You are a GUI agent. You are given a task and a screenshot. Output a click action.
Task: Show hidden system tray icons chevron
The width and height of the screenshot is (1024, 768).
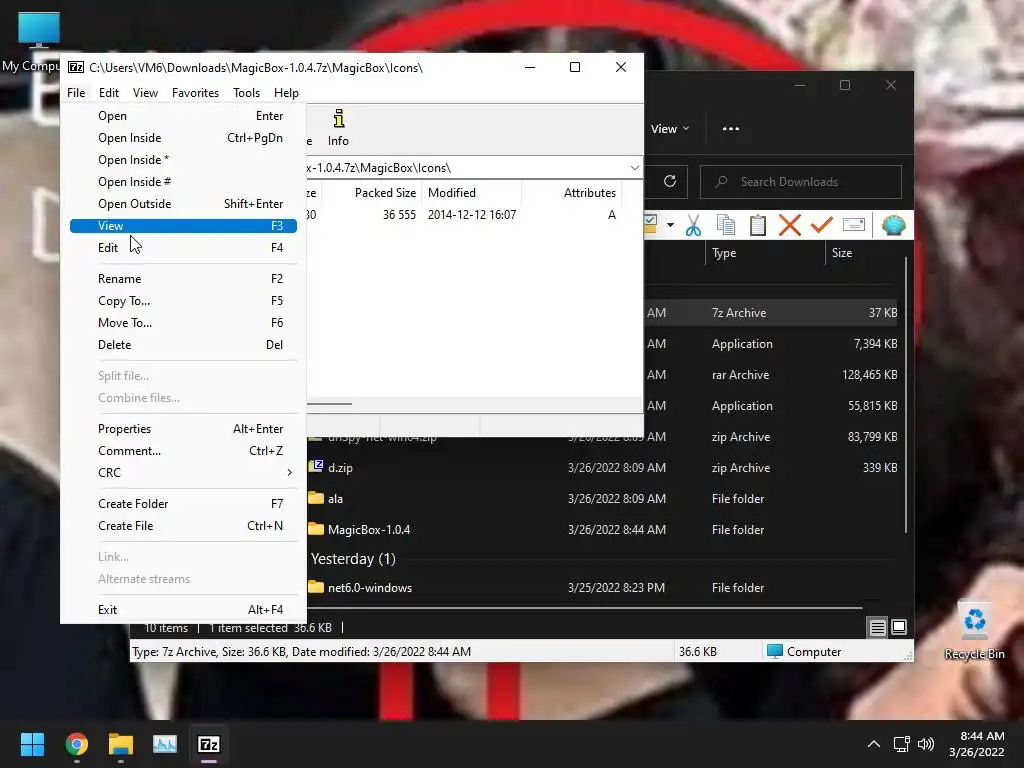pyautogui.click(x=873, y=744)
